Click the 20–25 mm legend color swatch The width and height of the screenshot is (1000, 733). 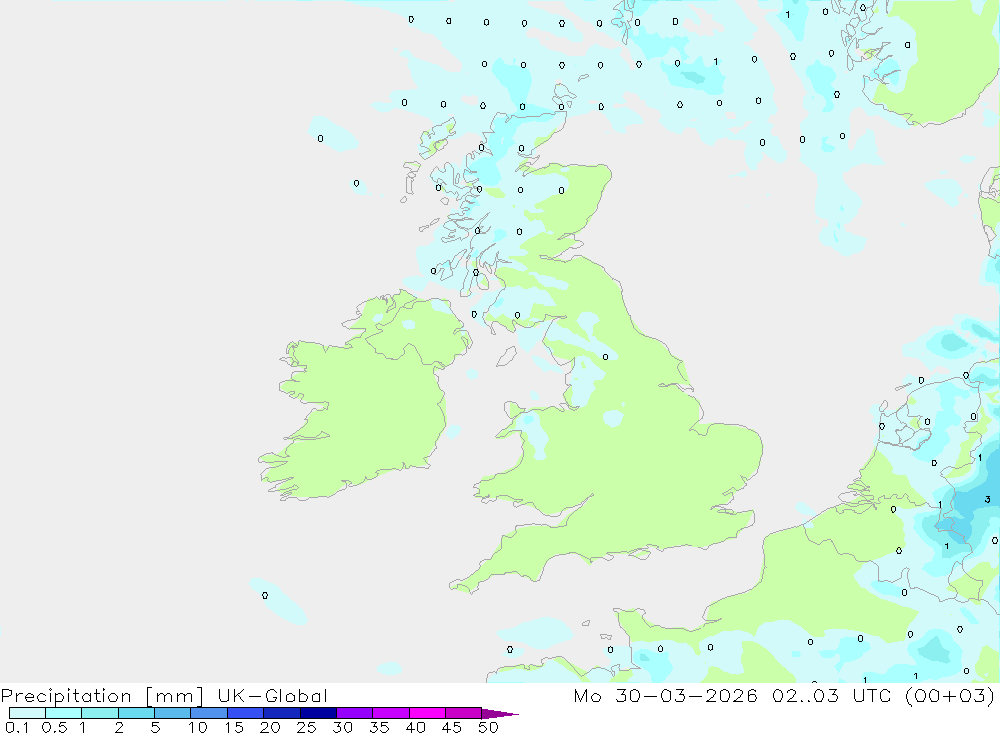pyautogui.click(x=281, y=713)
